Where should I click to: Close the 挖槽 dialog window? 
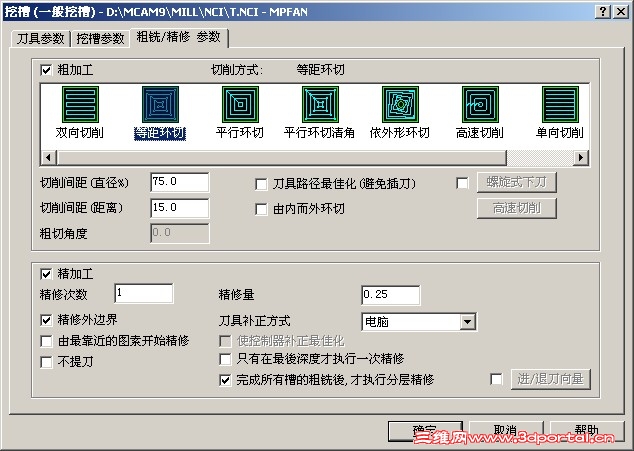pyautogui.click(x=621, y=12)
